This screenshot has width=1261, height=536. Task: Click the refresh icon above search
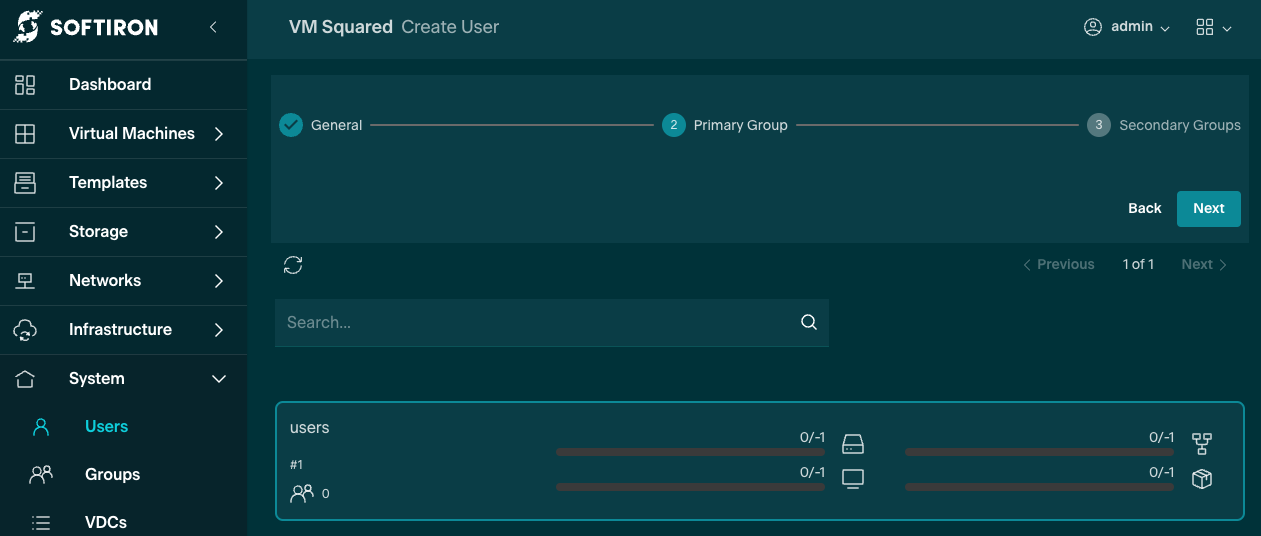coord(293,265)
